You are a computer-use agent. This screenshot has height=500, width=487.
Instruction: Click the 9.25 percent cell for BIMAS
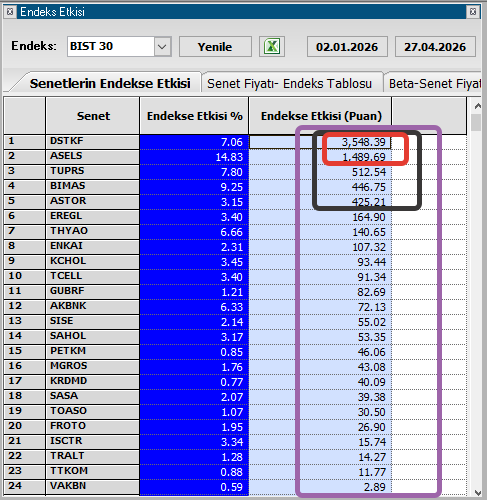[x=194, y=187]
